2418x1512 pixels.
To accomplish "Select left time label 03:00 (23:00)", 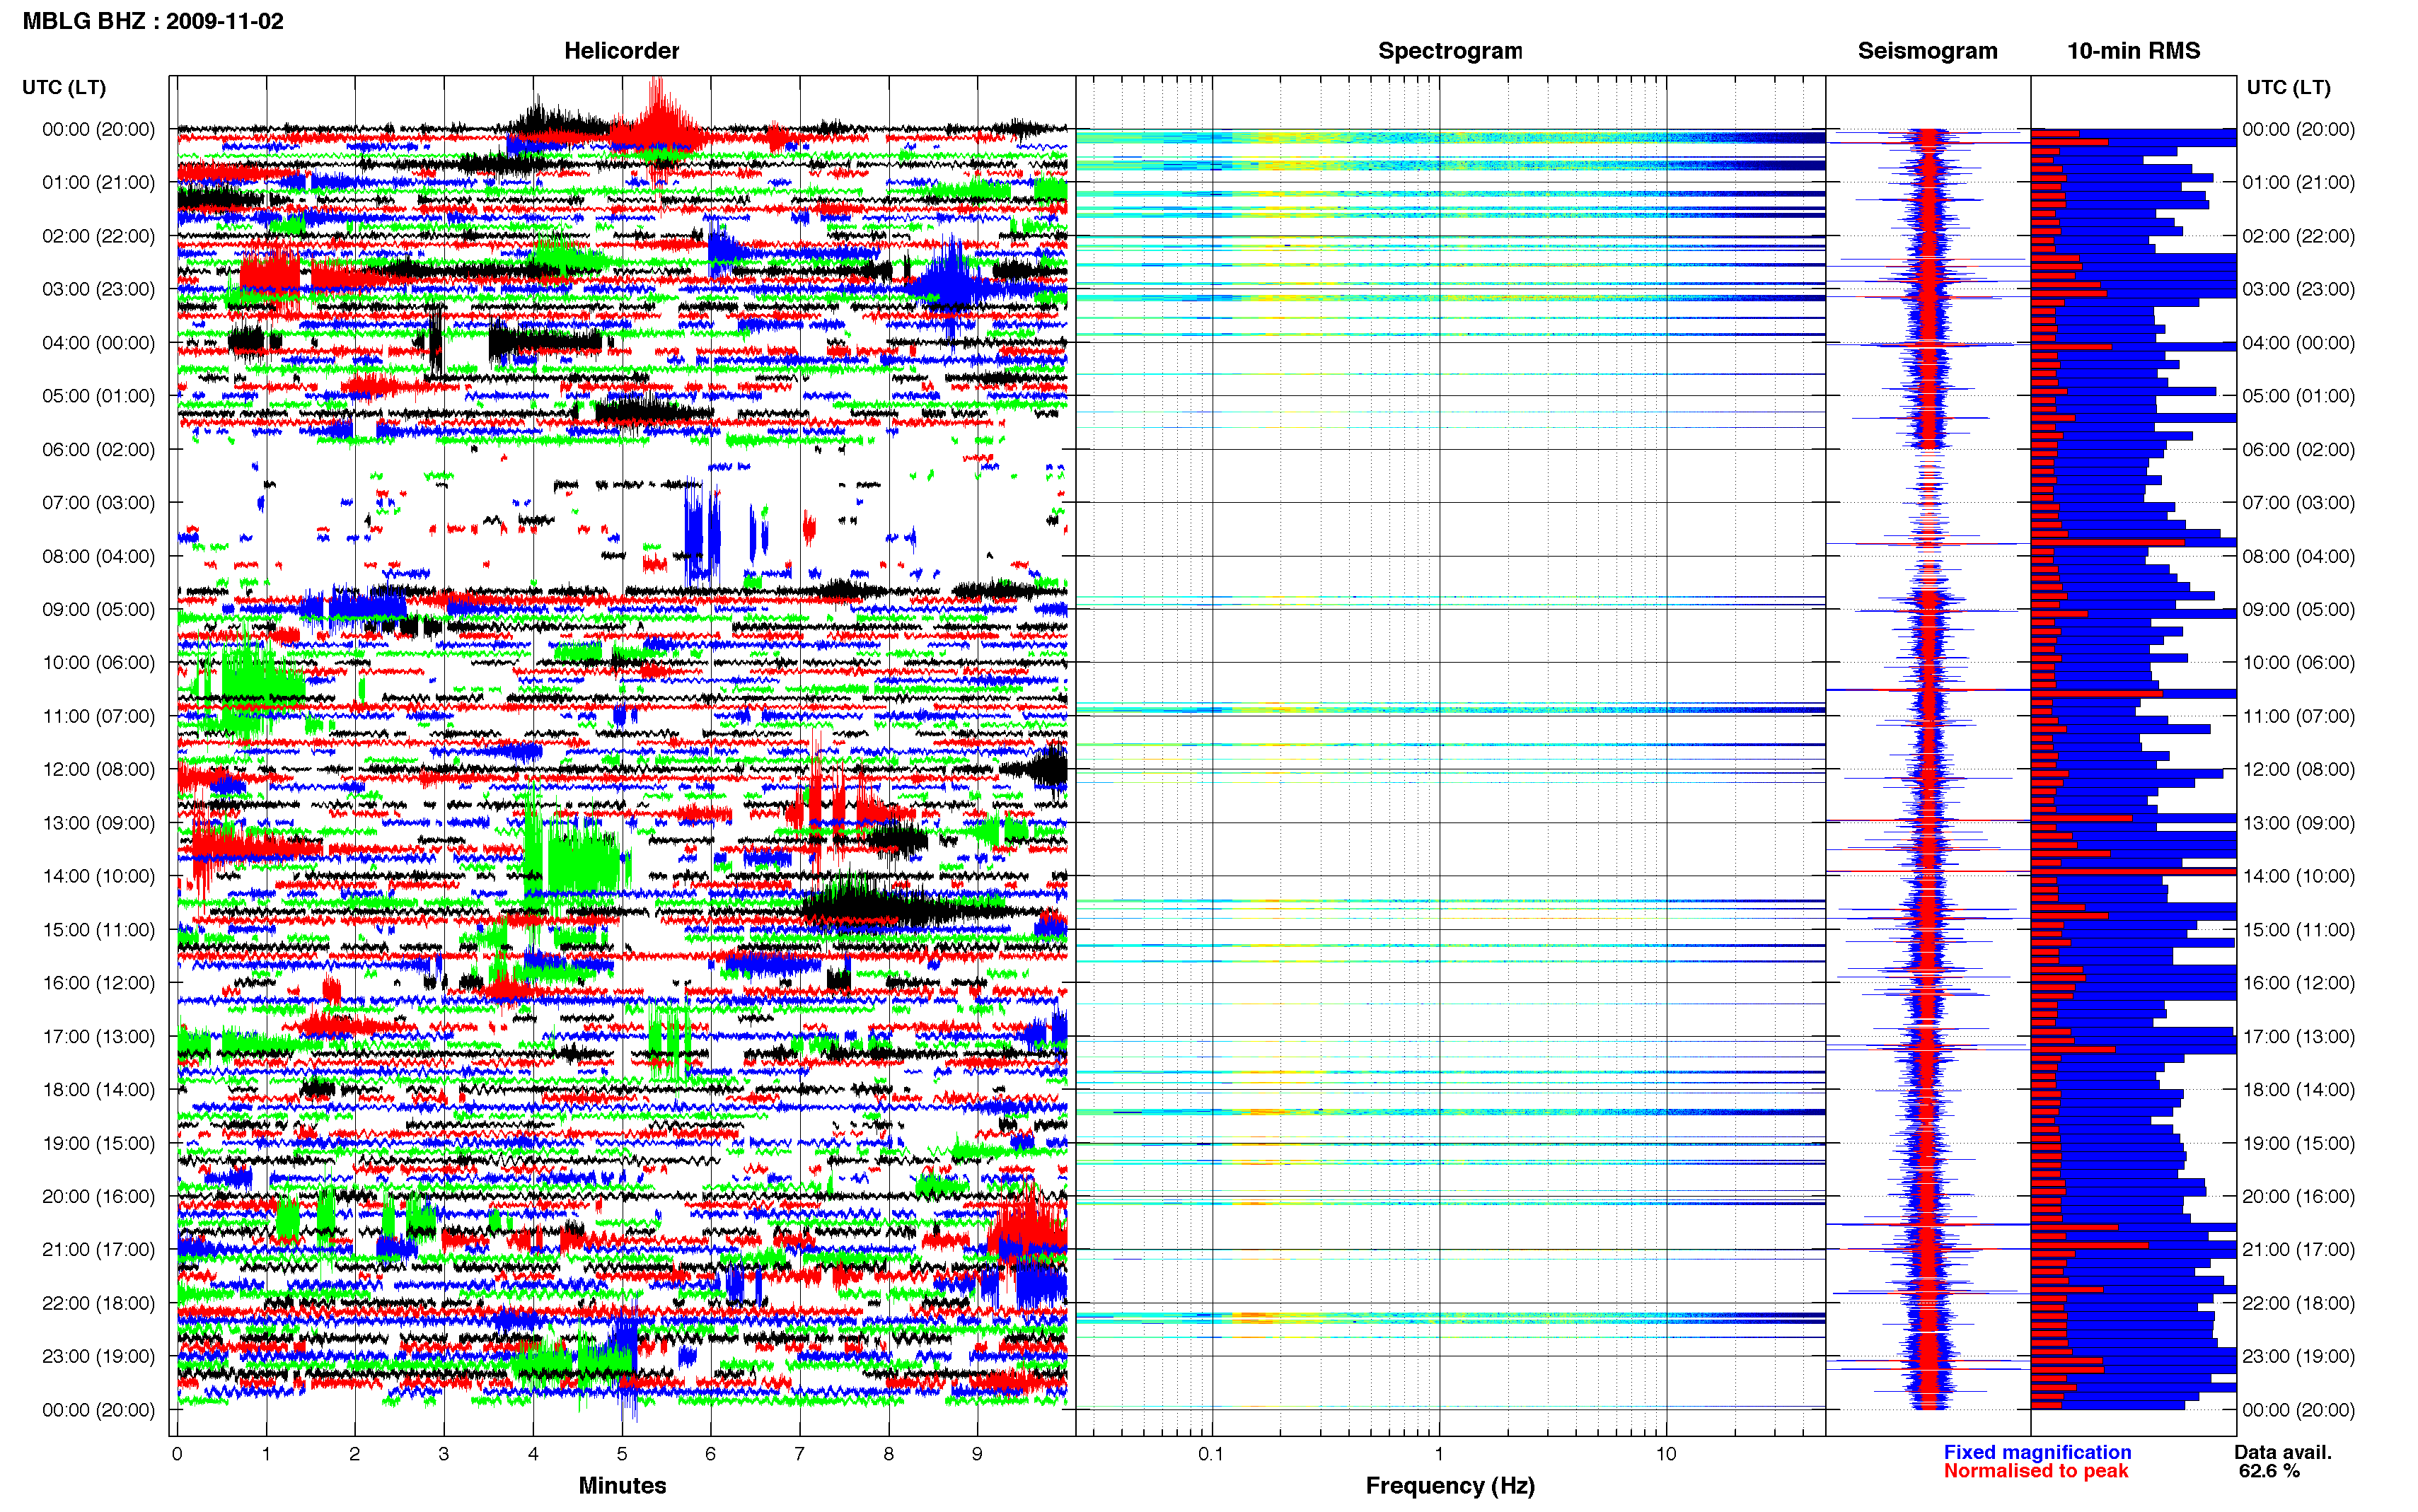I will tap(98, 289).
